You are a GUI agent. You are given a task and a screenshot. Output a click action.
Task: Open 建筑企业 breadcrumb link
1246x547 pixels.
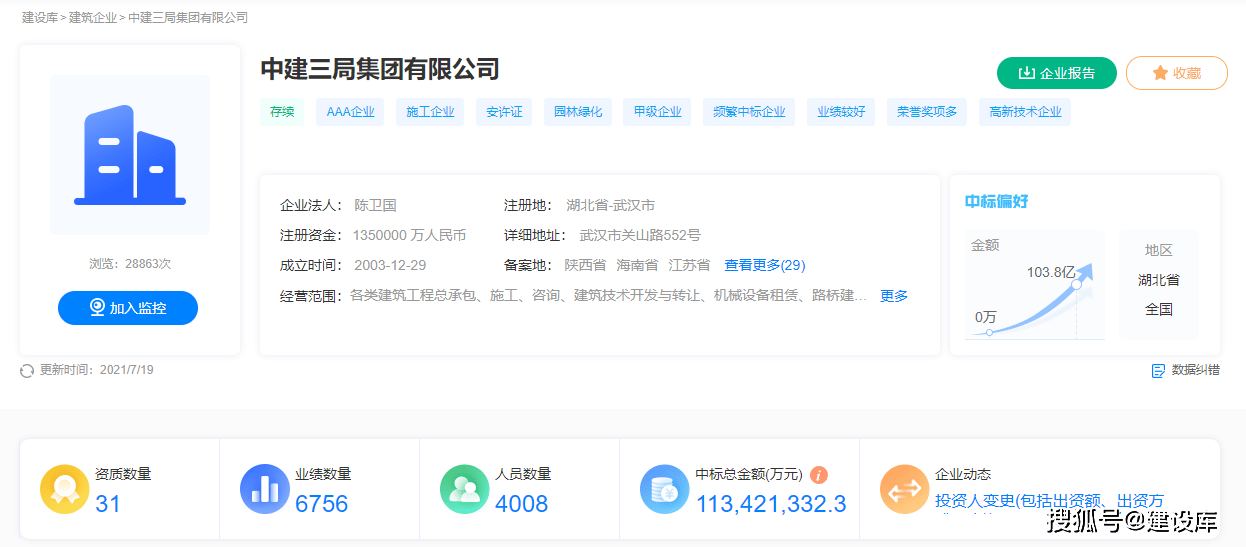[93, 18]
